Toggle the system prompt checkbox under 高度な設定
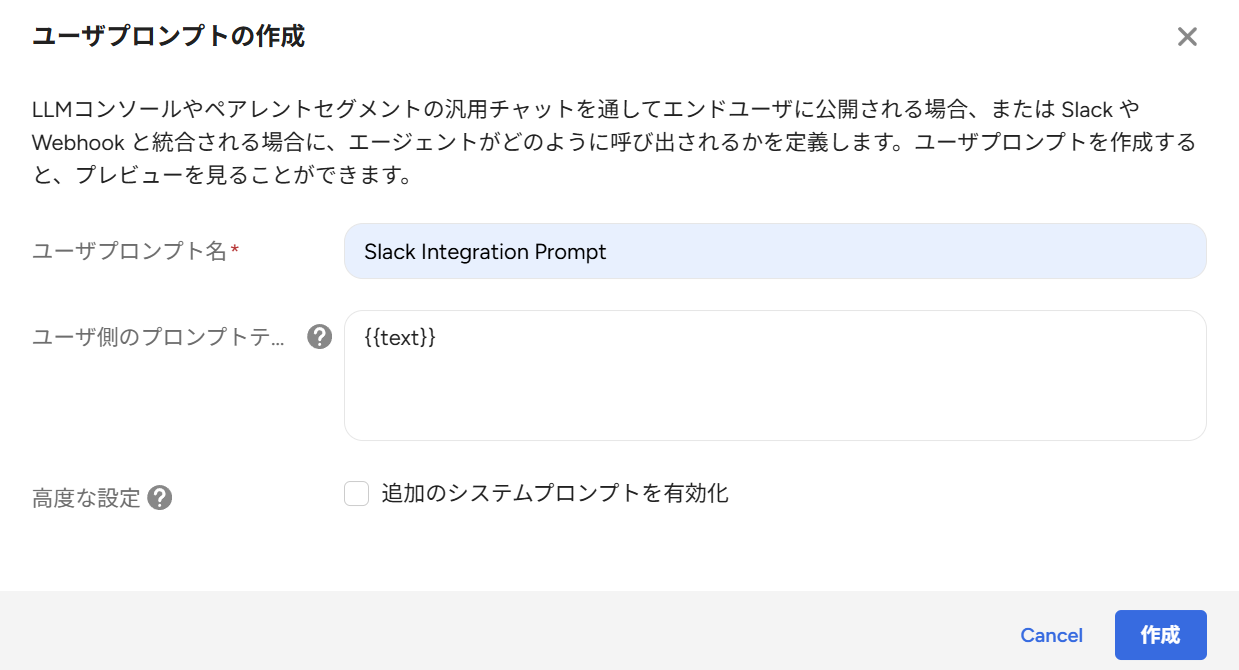The image size is (1239, 670). pos(356,493)
